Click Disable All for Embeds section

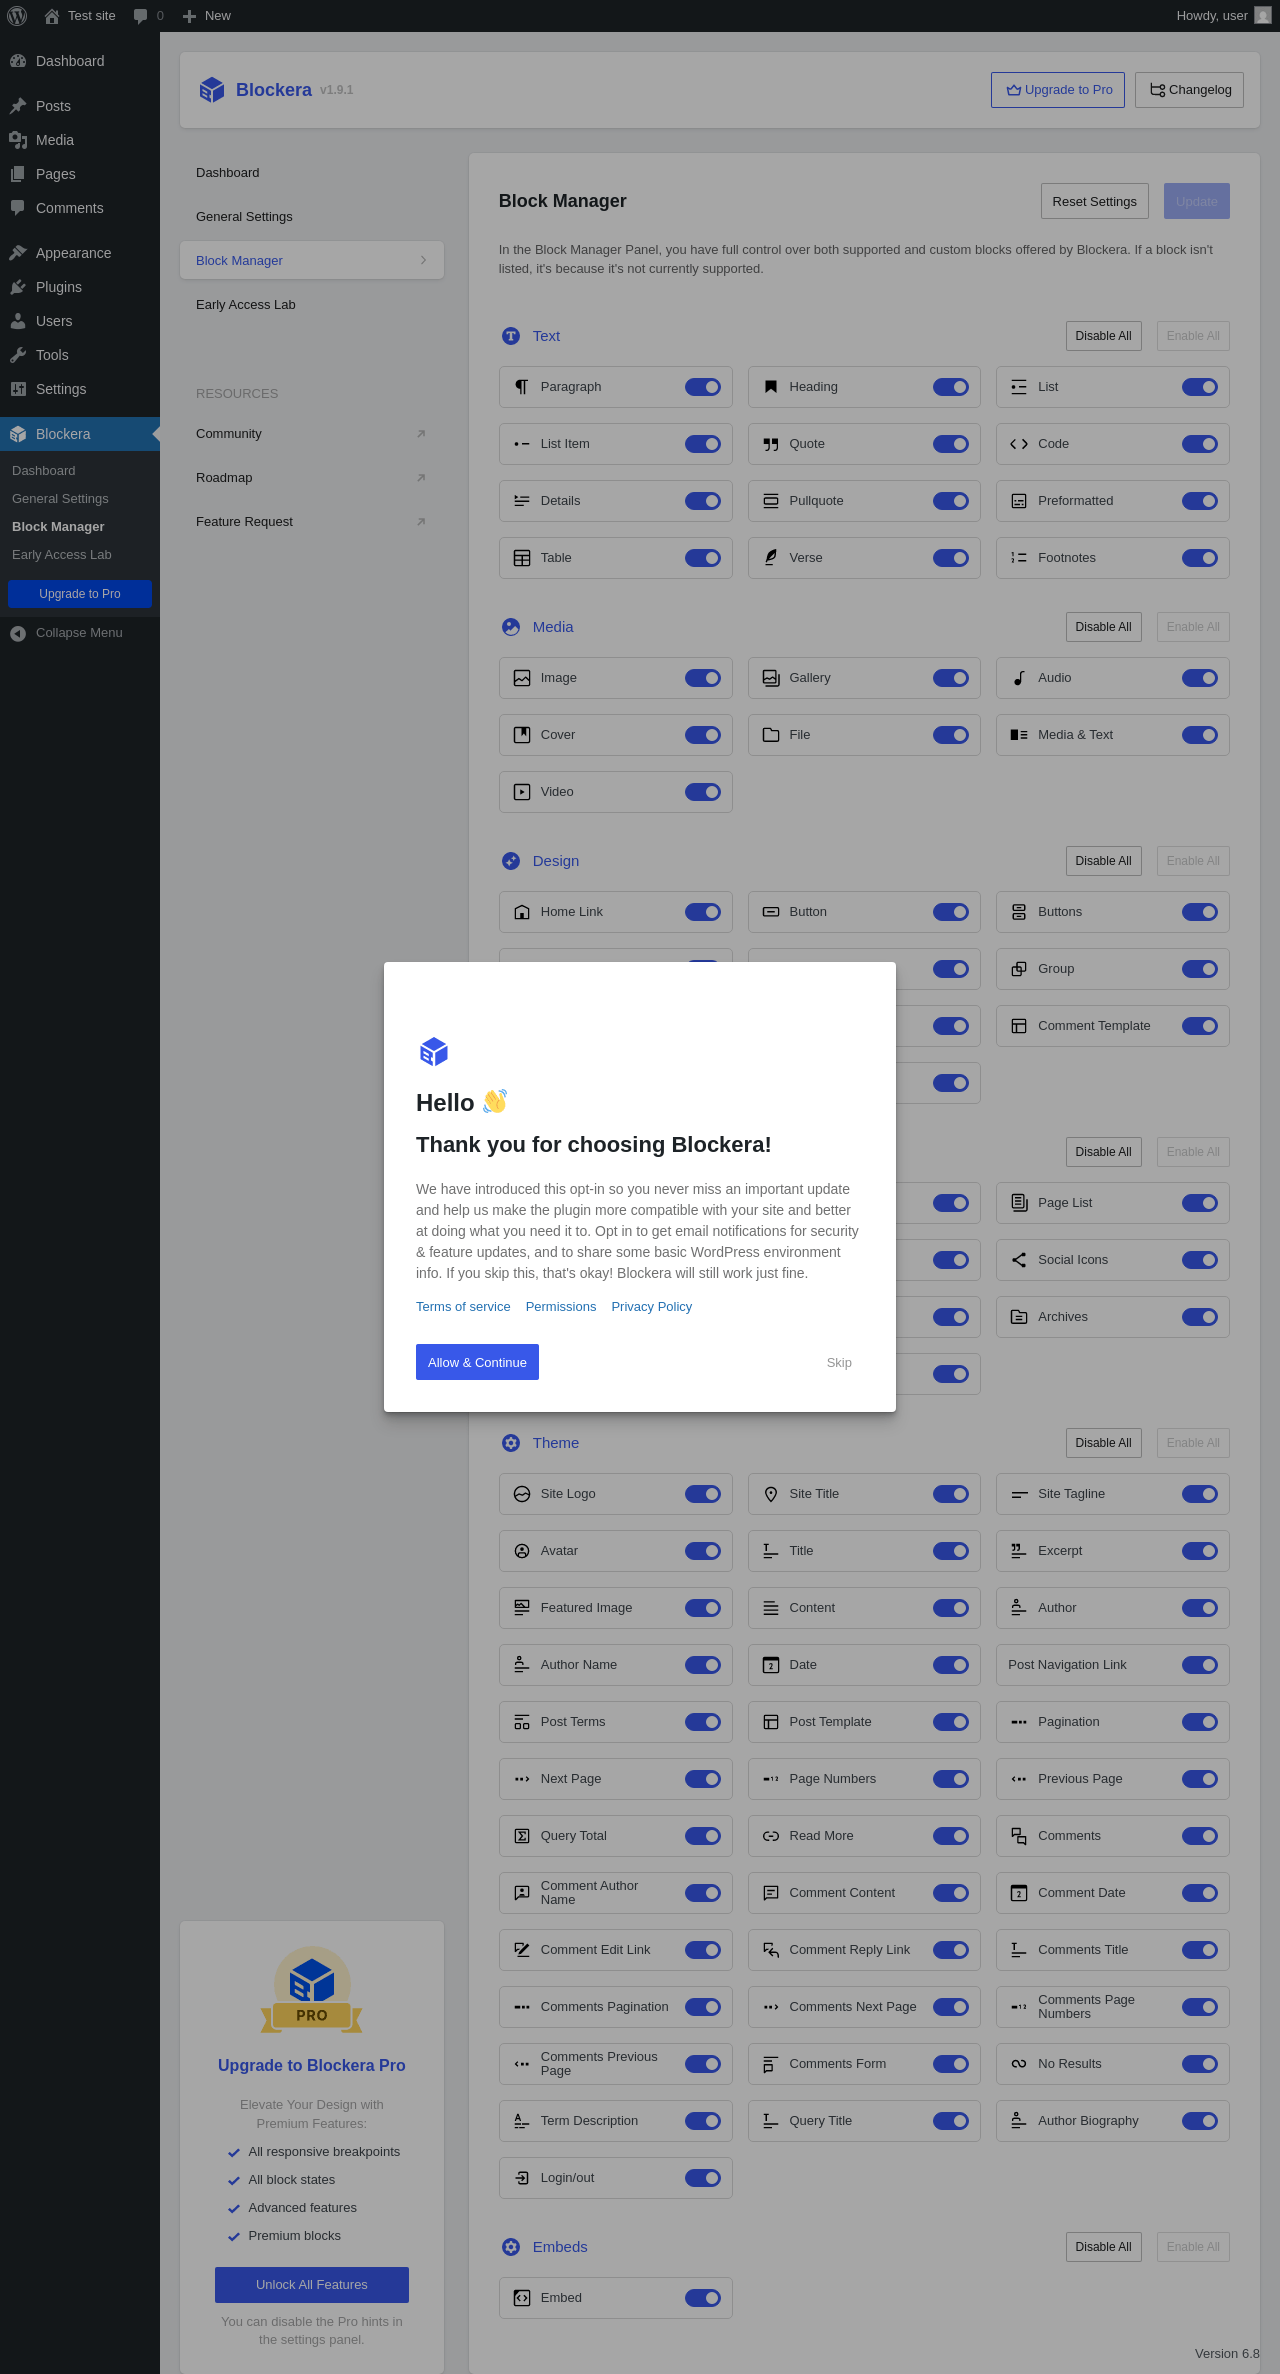pyautogui.click(x=1104, y=2247)
